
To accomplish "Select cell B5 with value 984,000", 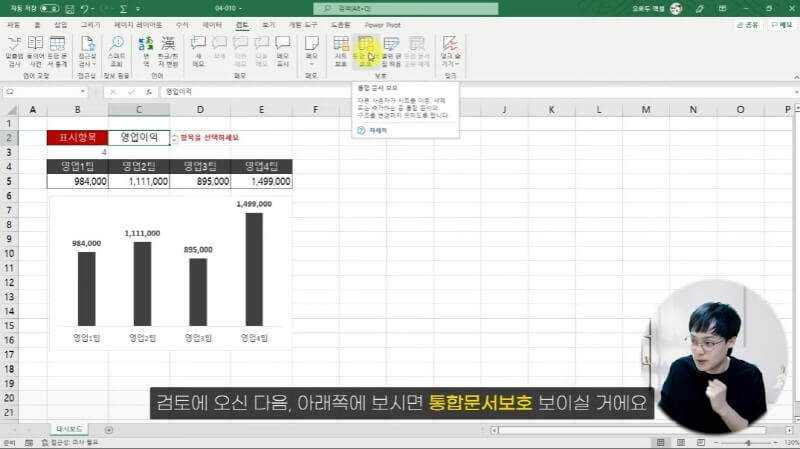I will point(78,181).
